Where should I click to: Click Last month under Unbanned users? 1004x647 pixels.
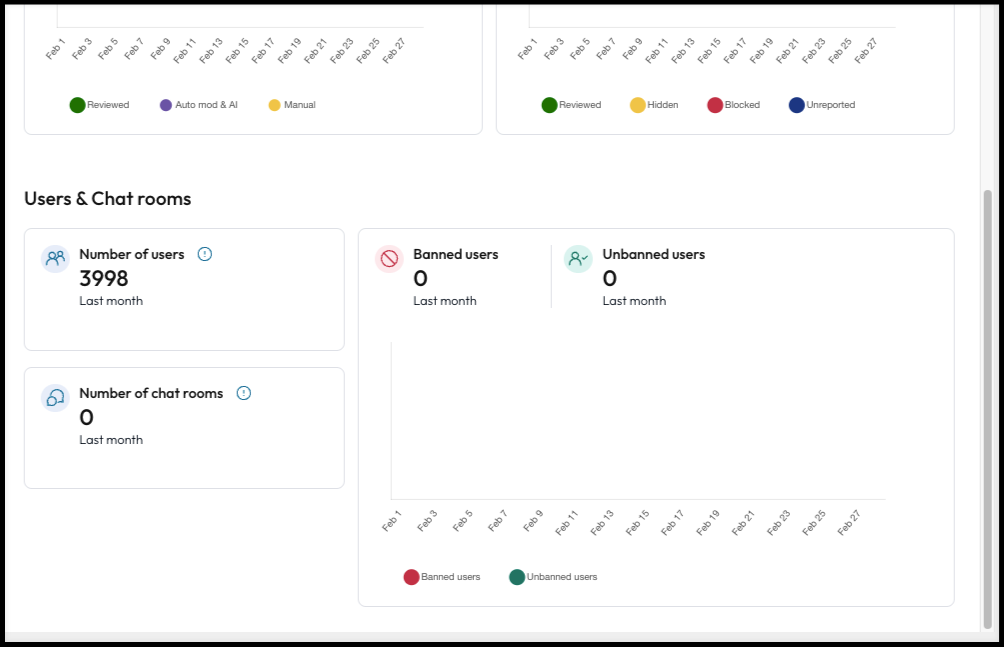point(635,301)
